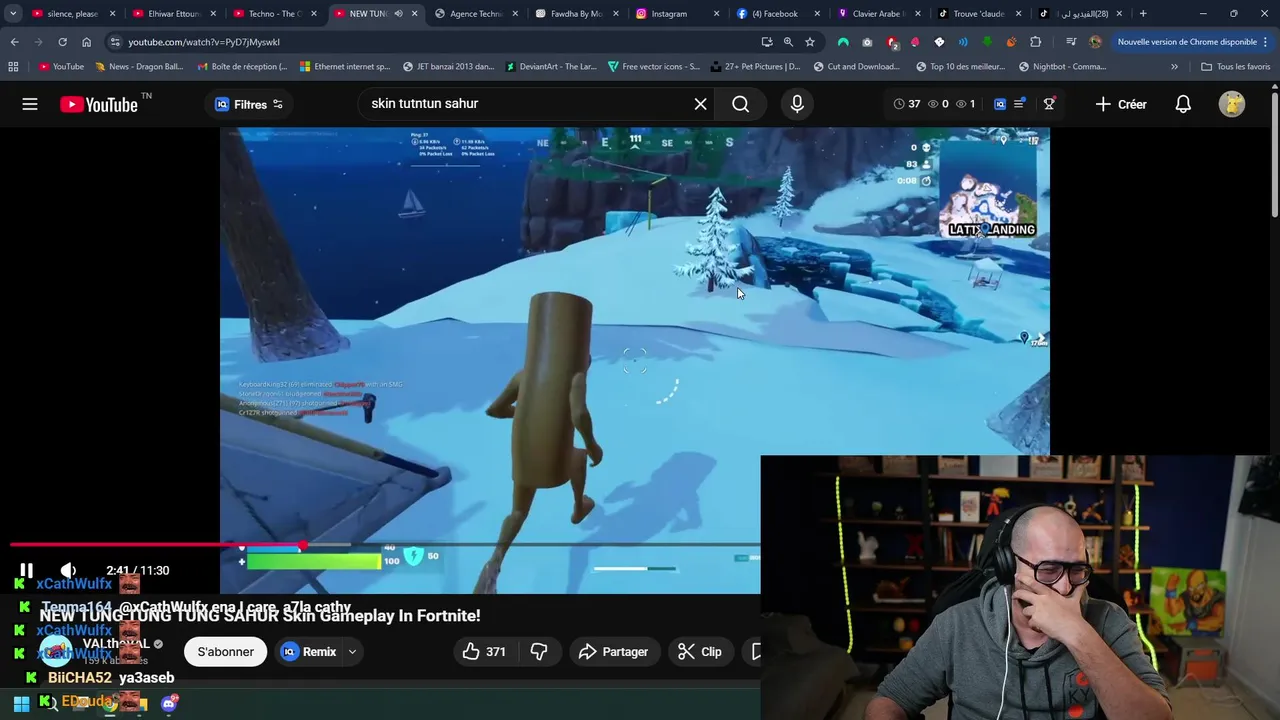
Task: Open the Pikachu account avatar menu
Action: 1232,104
